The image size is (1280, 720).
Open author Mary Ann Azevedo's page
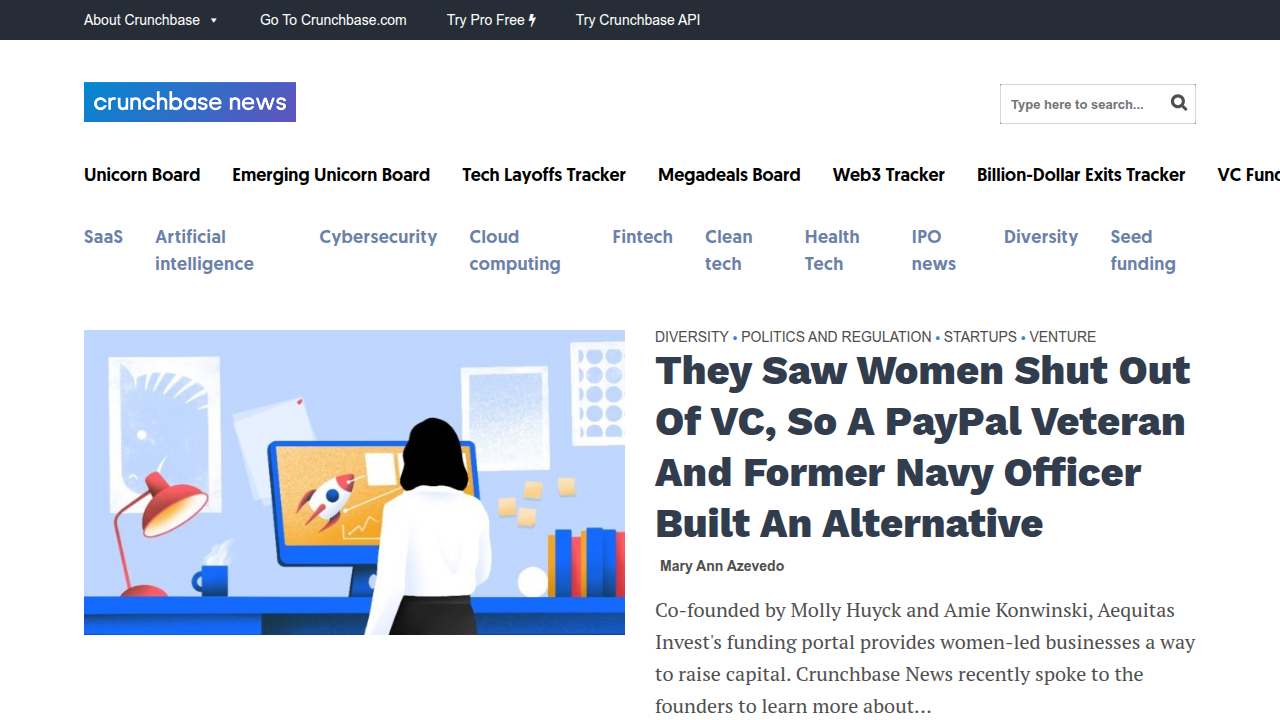tap(722, 566)
